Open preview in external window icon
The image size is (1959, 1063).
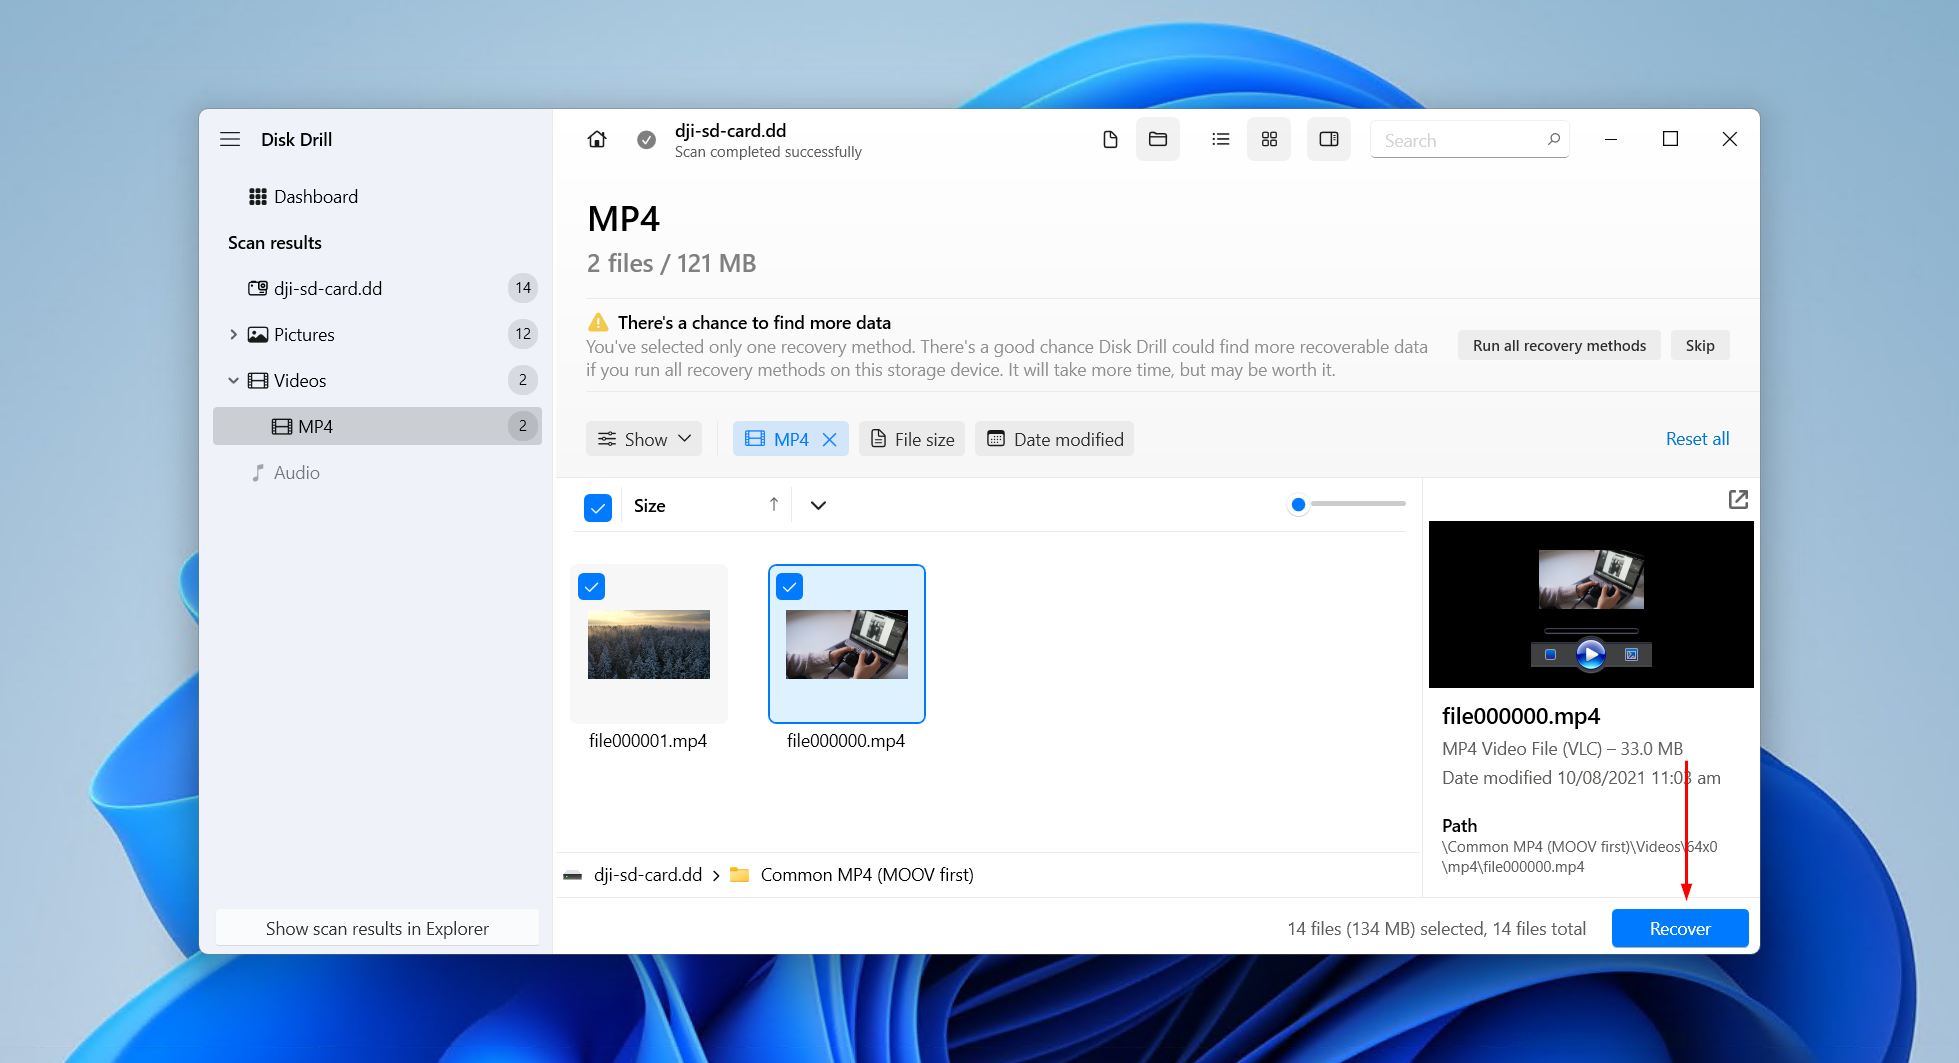coord(1738,499)
